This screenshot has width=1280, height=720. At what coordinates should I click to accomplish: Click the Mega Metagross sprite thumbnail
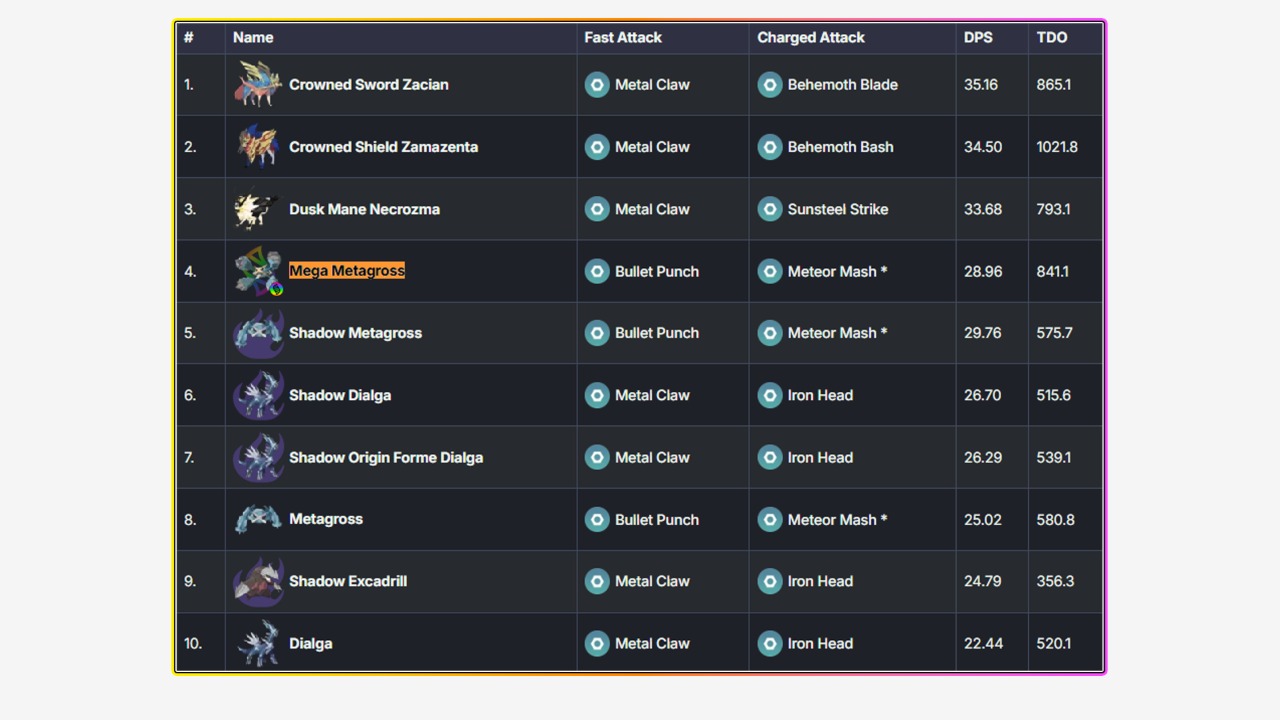point(258,271)
